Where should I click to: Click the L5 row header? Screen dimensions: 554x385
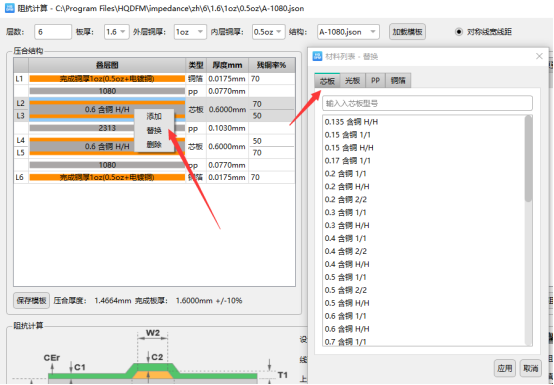point(21,153)
